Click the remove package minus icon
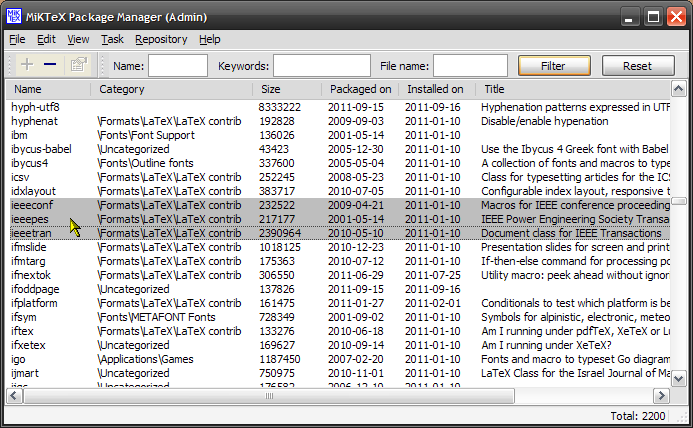 point(50,65)
